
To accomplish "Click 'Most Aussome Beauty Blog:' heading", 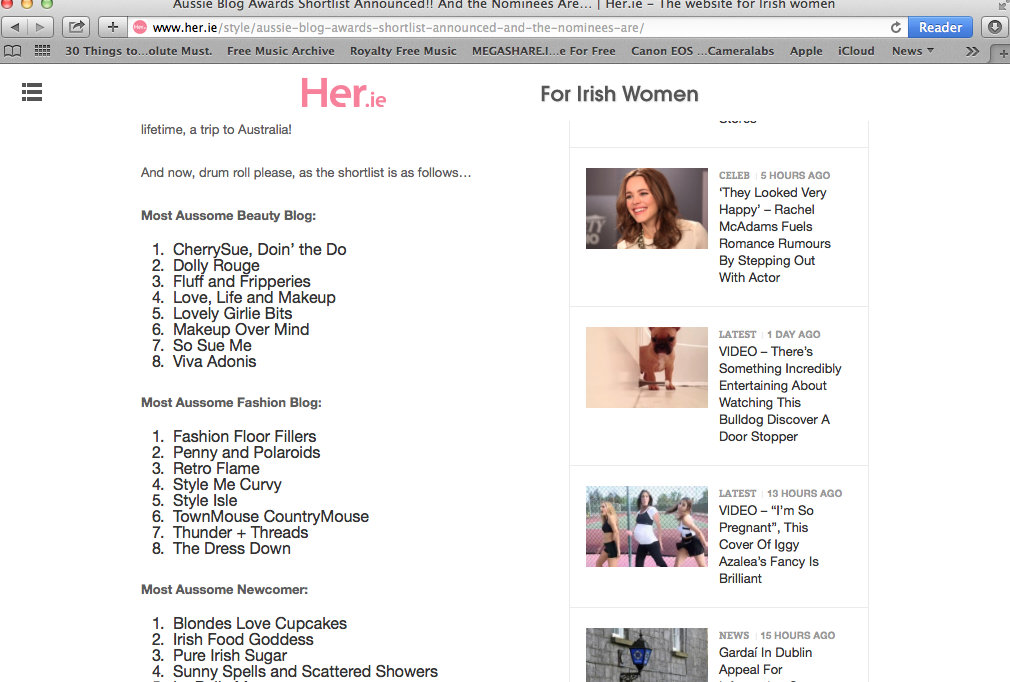I will click(x=229, y=216).
